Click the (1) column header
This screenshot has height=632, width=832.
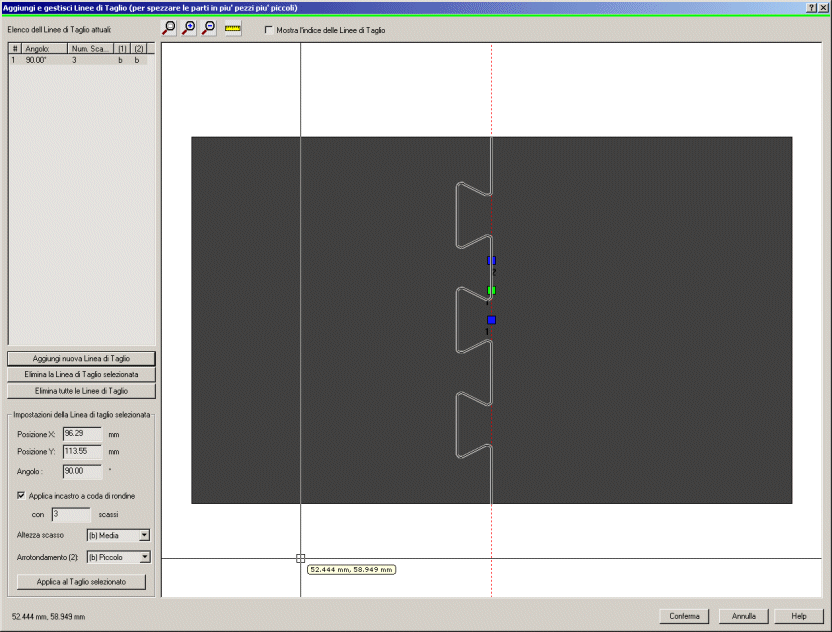pyautogui.click(x=122, y=49)
